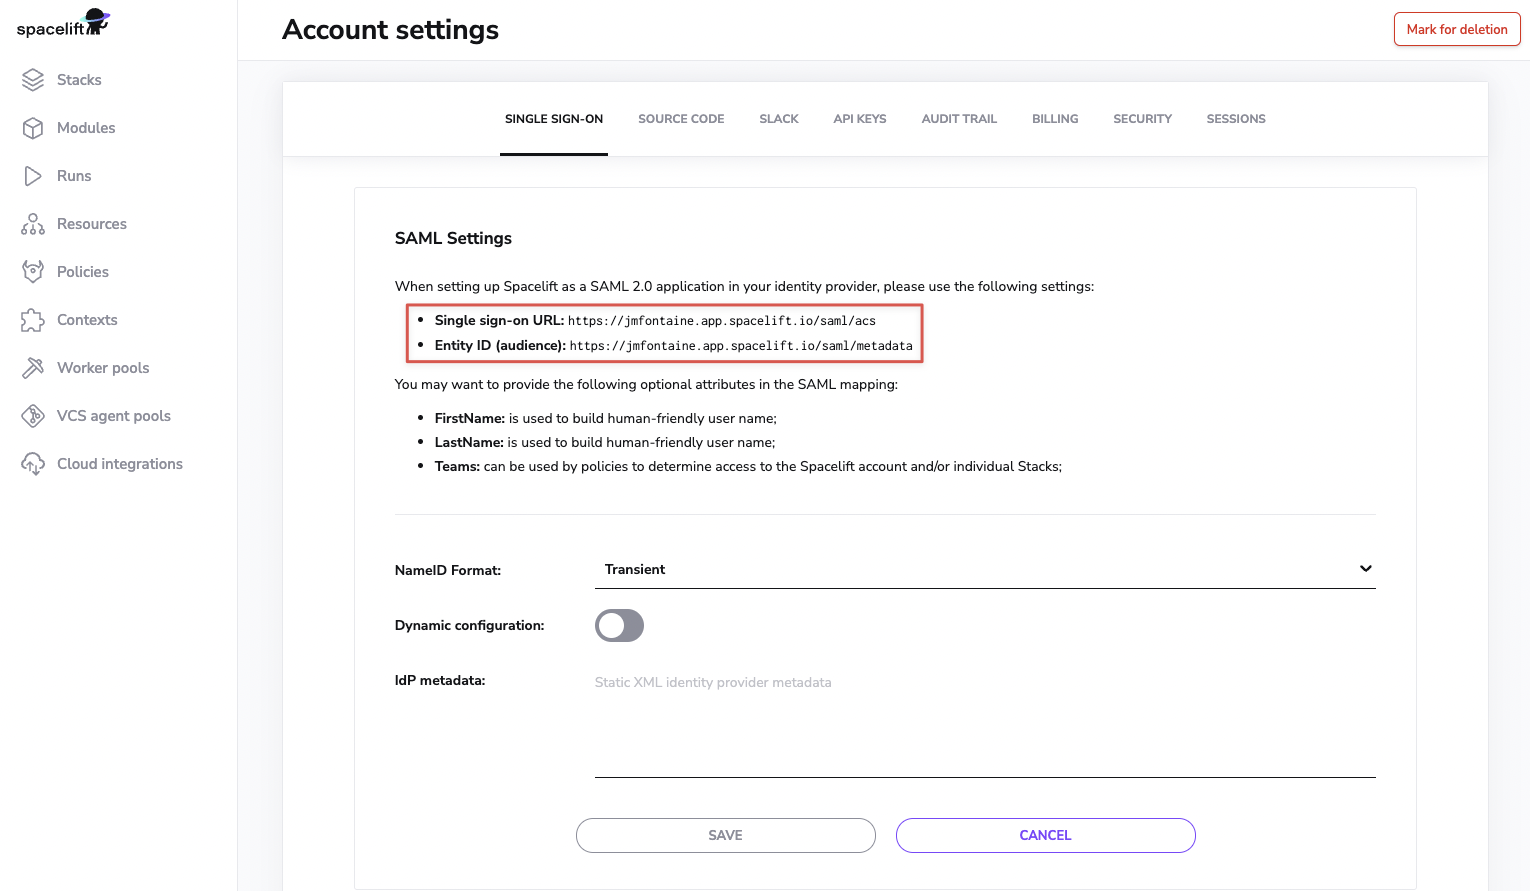Open Runs using the play icon

[33, 176]
